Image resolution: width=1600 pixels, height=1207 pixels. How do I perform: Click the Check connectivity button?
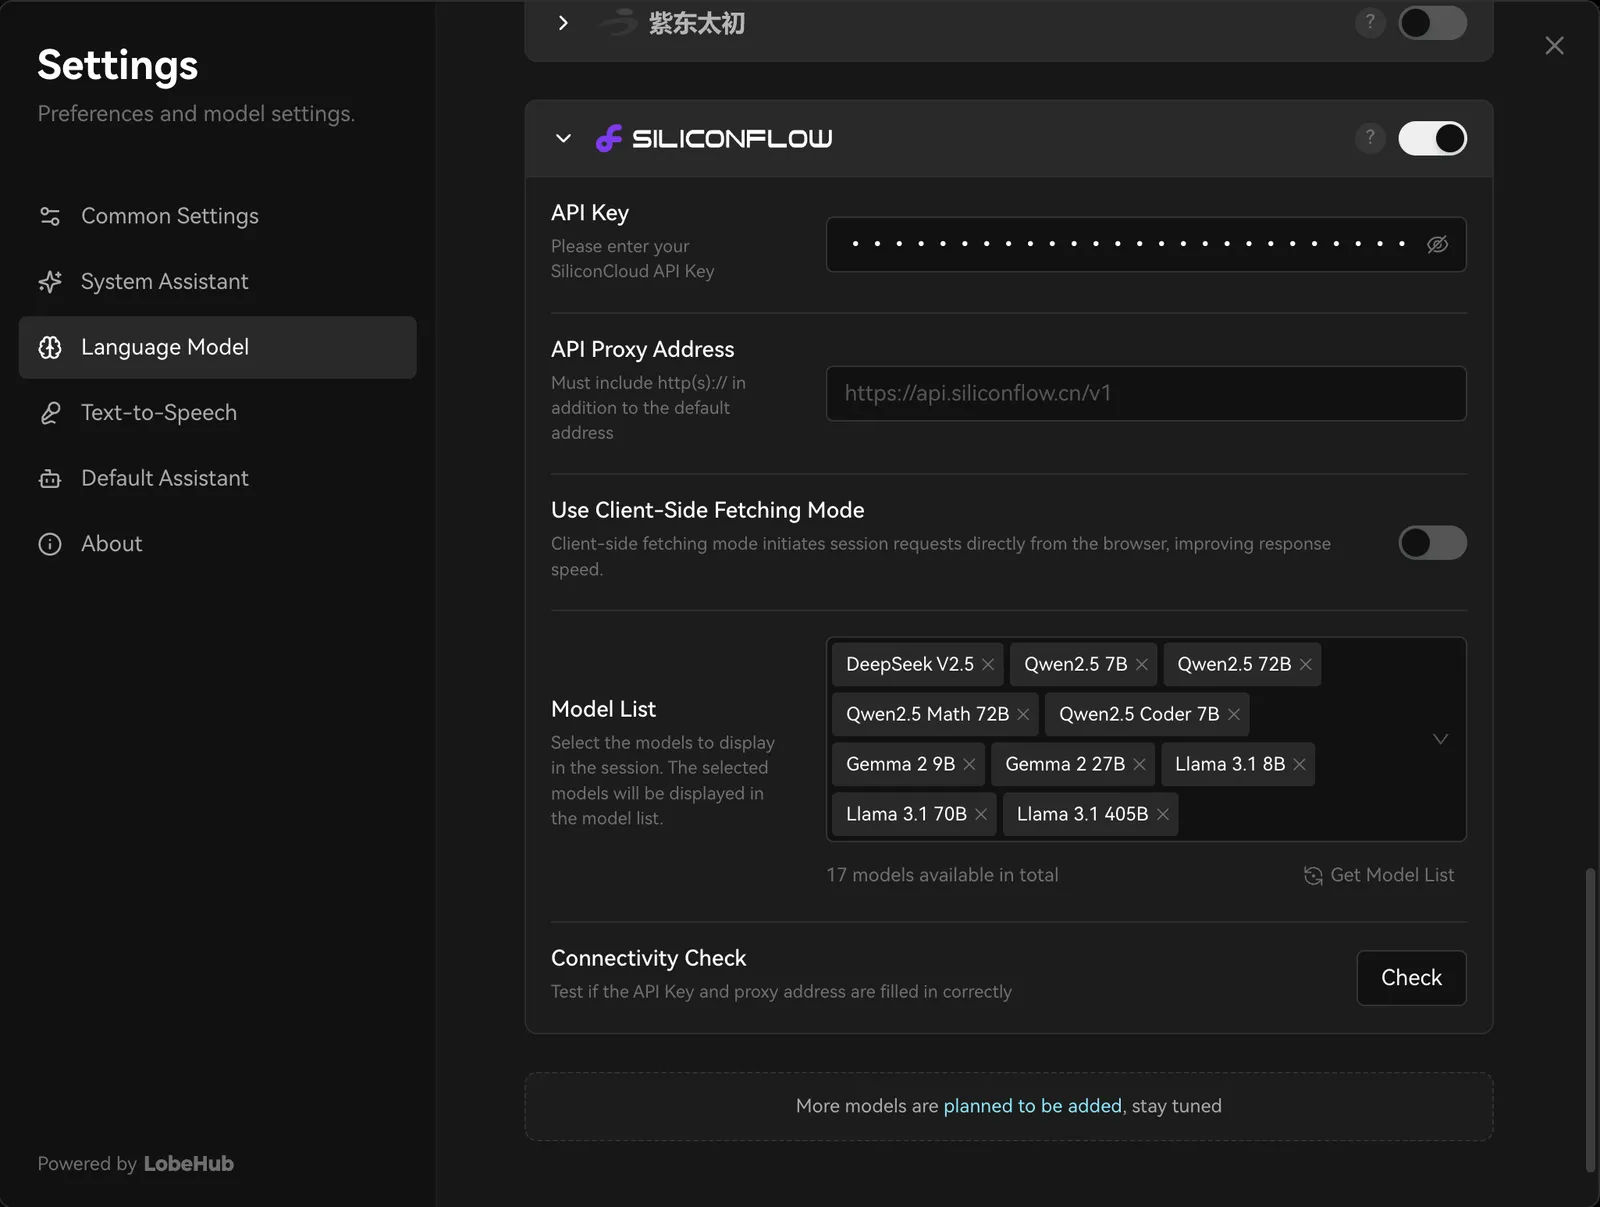coord(1411,978)
